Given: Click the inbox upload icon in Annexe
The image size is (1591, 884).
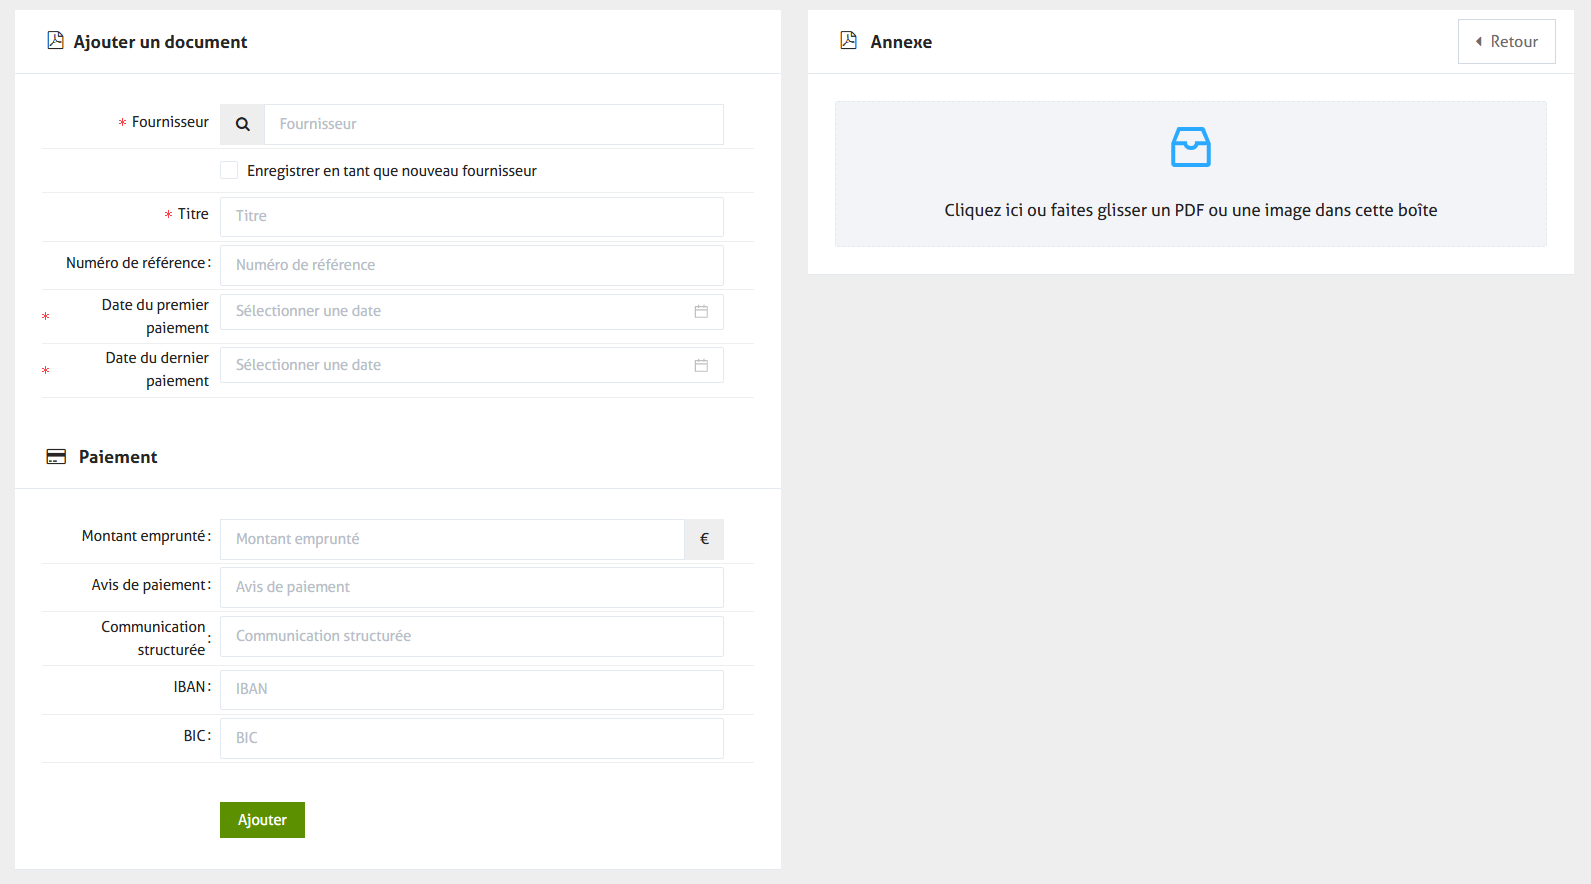Looking at the screenshot, I should click(x=1190, y=147).
